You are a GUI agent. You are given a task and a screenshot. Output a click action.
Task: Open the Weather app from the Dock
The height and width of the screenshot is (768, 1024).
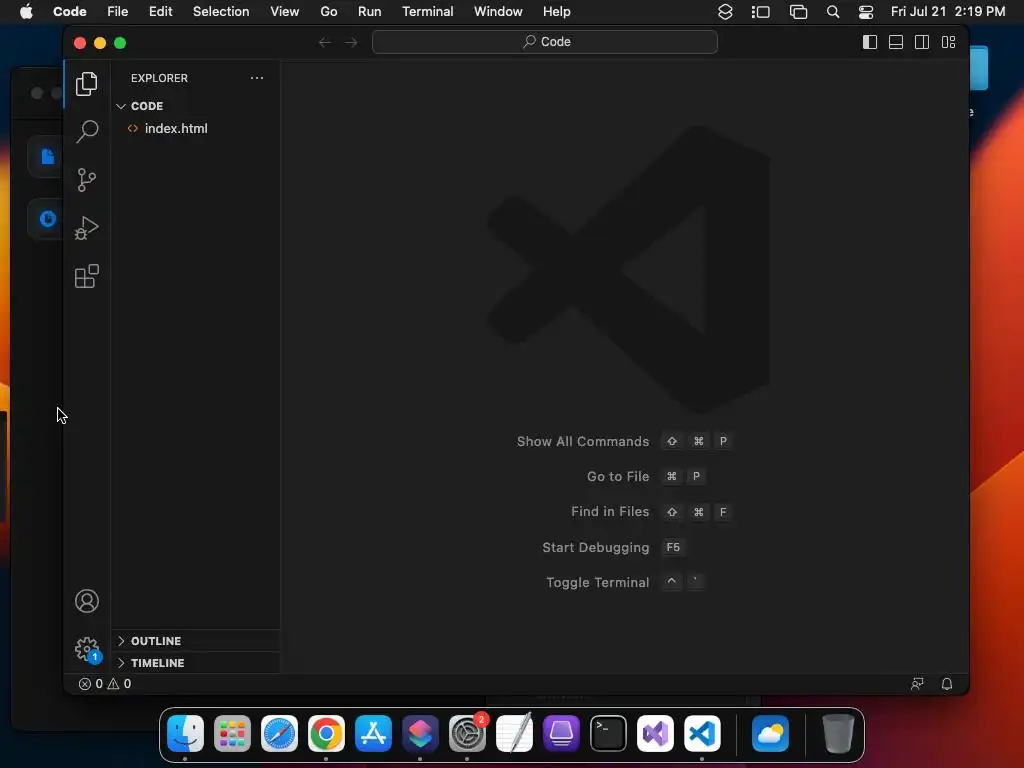[x=771, y=733]
